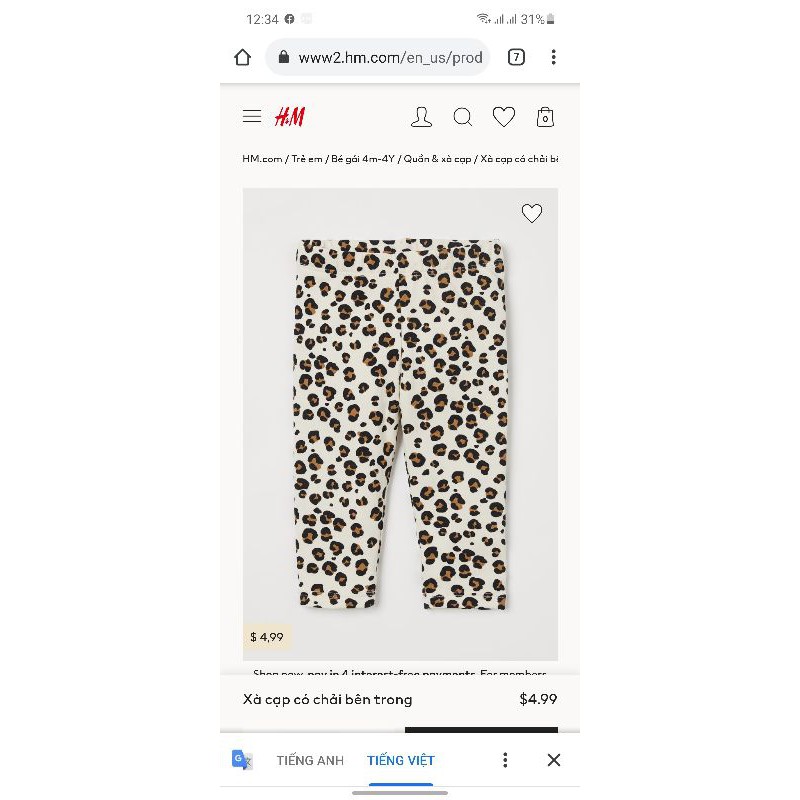Click the Bé gái 4m-4Y breadcrumb
This screenshot has width=800, height=800.
(363, 159)
